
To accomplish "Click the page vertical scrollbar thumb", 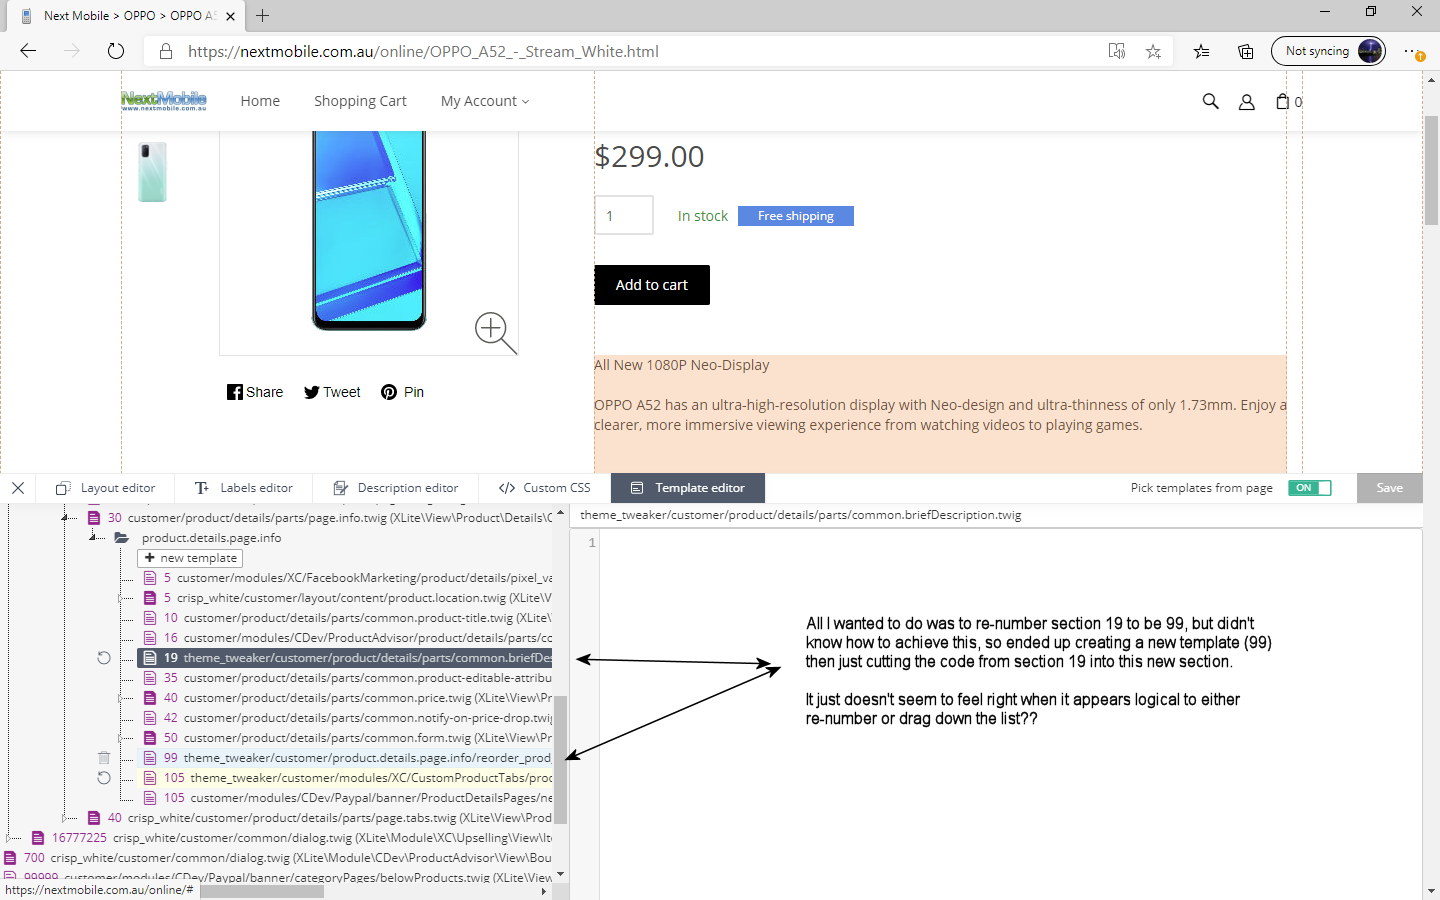I will click(1431, 169).
